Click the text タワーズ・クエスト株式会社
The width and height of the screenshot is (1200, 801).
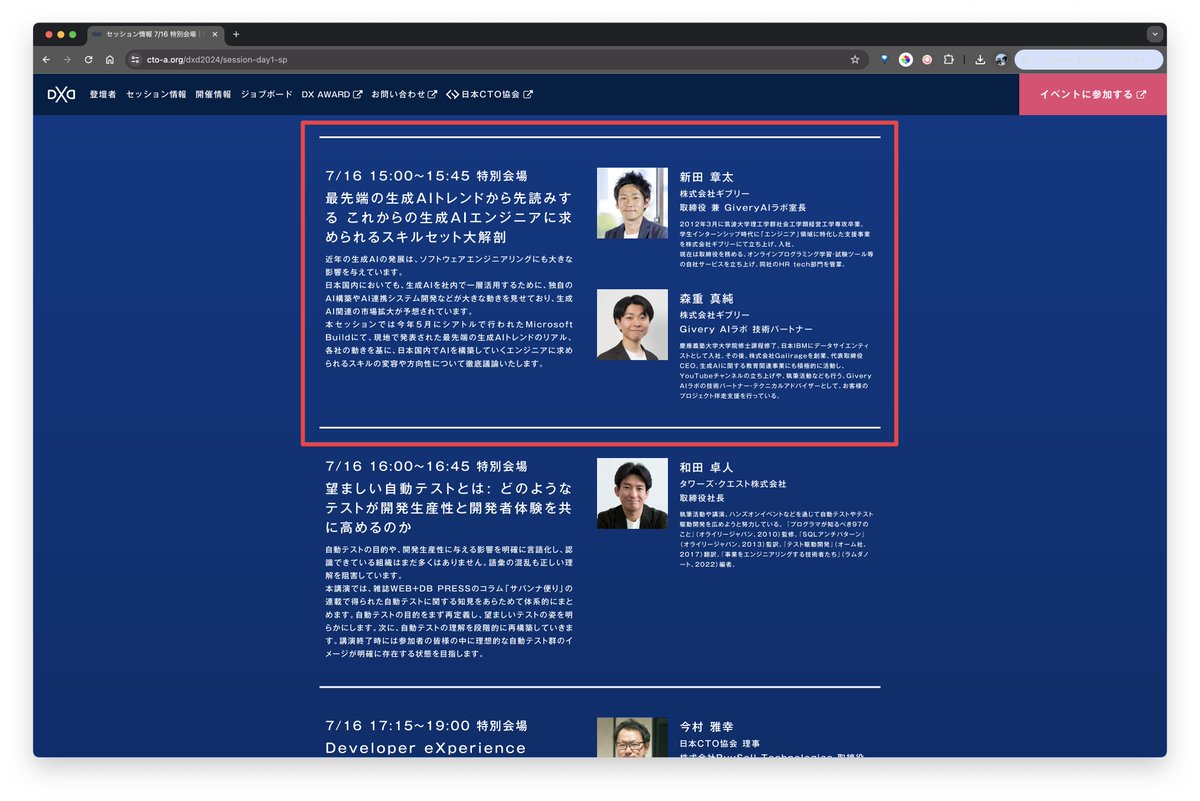pyautogui.click(x=733, y=484)
